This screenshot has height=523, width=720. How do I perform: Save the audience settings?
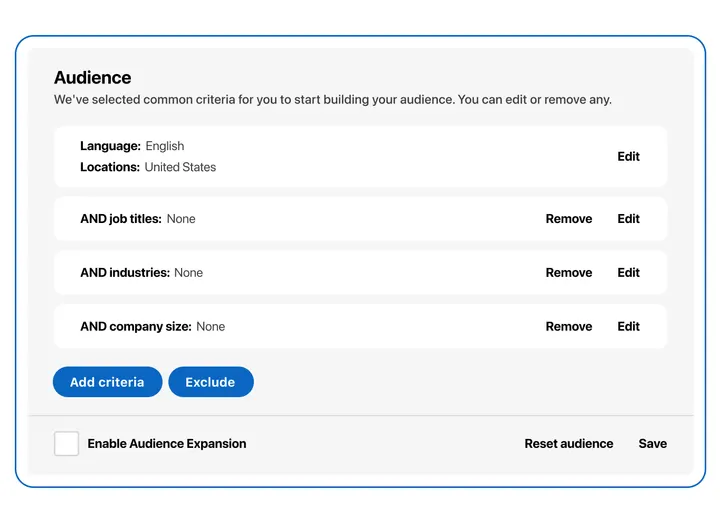(652, 444)
